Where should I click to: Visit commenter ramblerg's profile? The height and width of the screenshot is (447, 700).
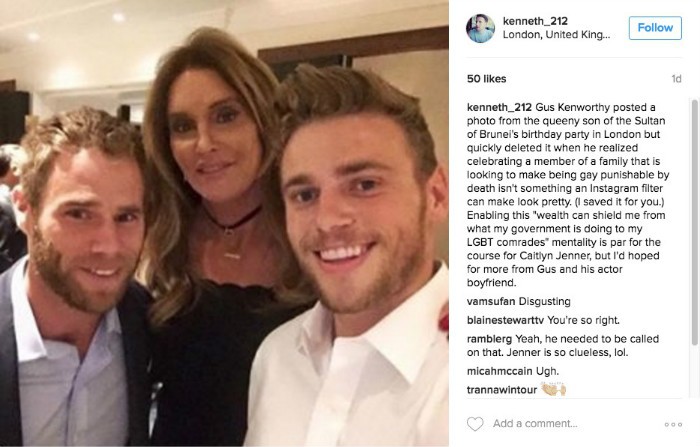click(x=489, y=339)
